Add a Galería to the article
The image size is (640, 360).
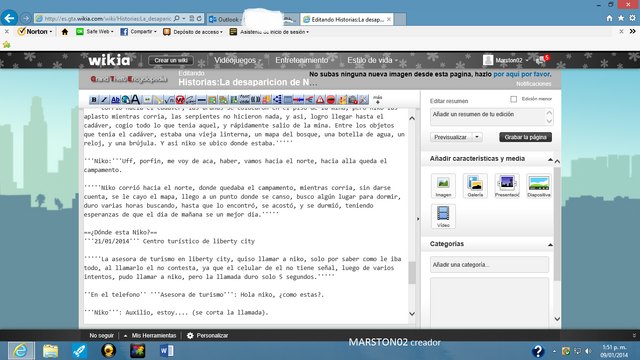coord(475,186)
